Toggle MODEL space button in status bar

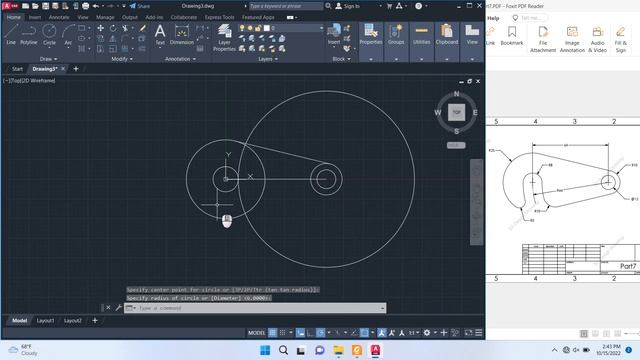pos(256,333)
